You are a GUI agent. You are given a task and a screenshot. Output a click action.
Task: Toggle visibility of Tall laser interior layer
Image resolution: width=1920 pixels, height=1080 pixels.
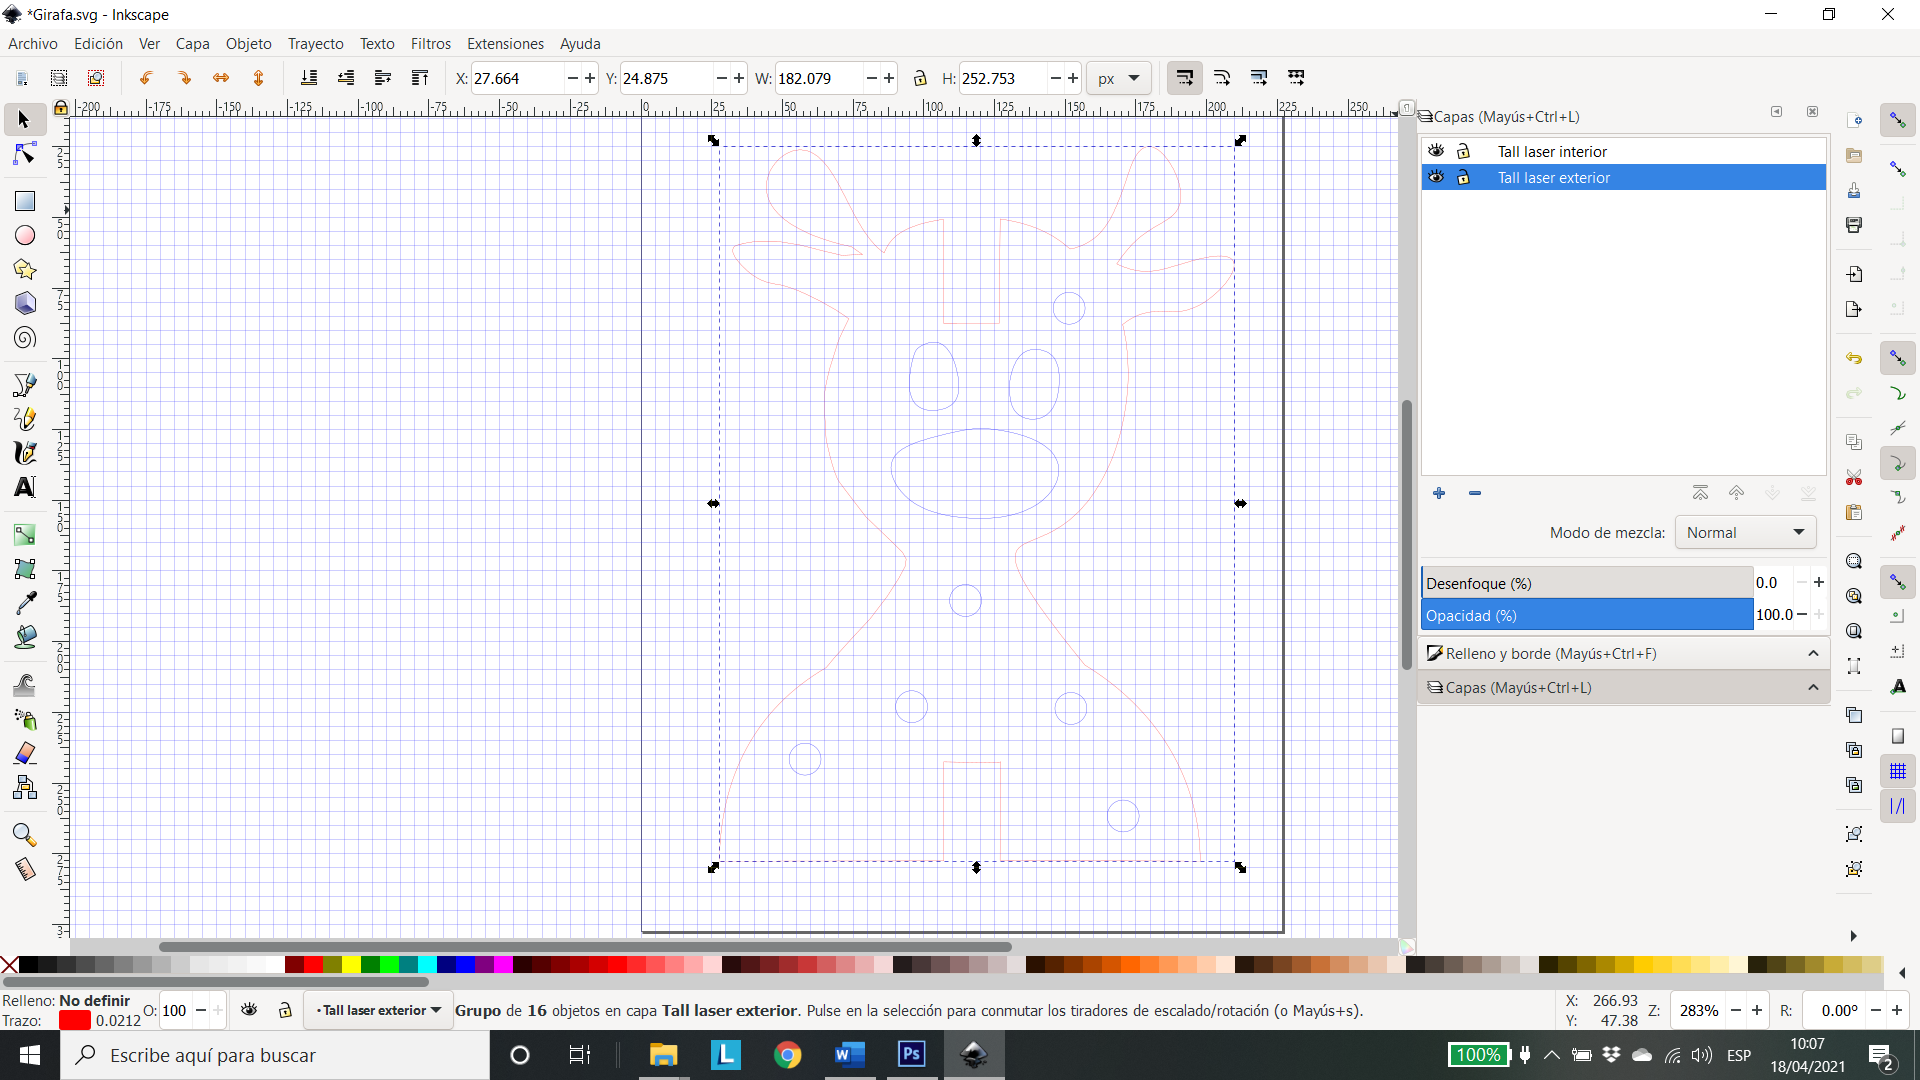pyautogui.click(x=1436, y=150)
